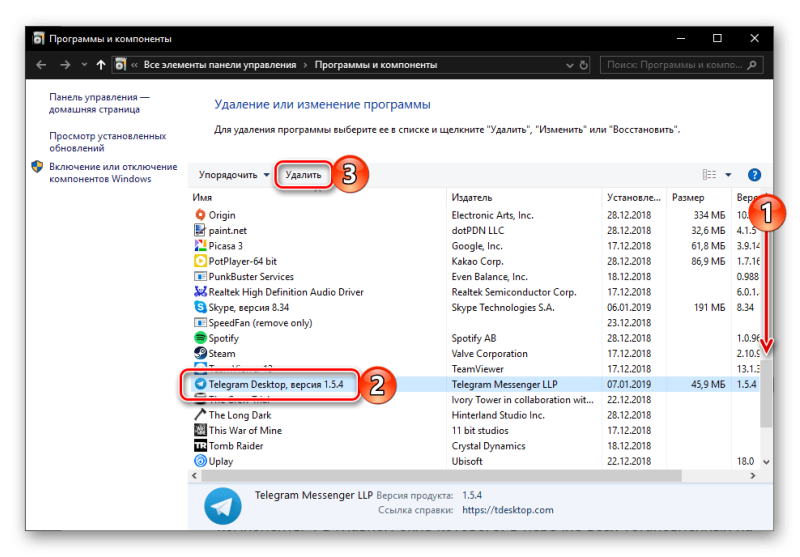Viewport: 800px width, 557px height.
Task: Click 'Программы и компоненты' breadcrumb
Action: pos(376,65)
